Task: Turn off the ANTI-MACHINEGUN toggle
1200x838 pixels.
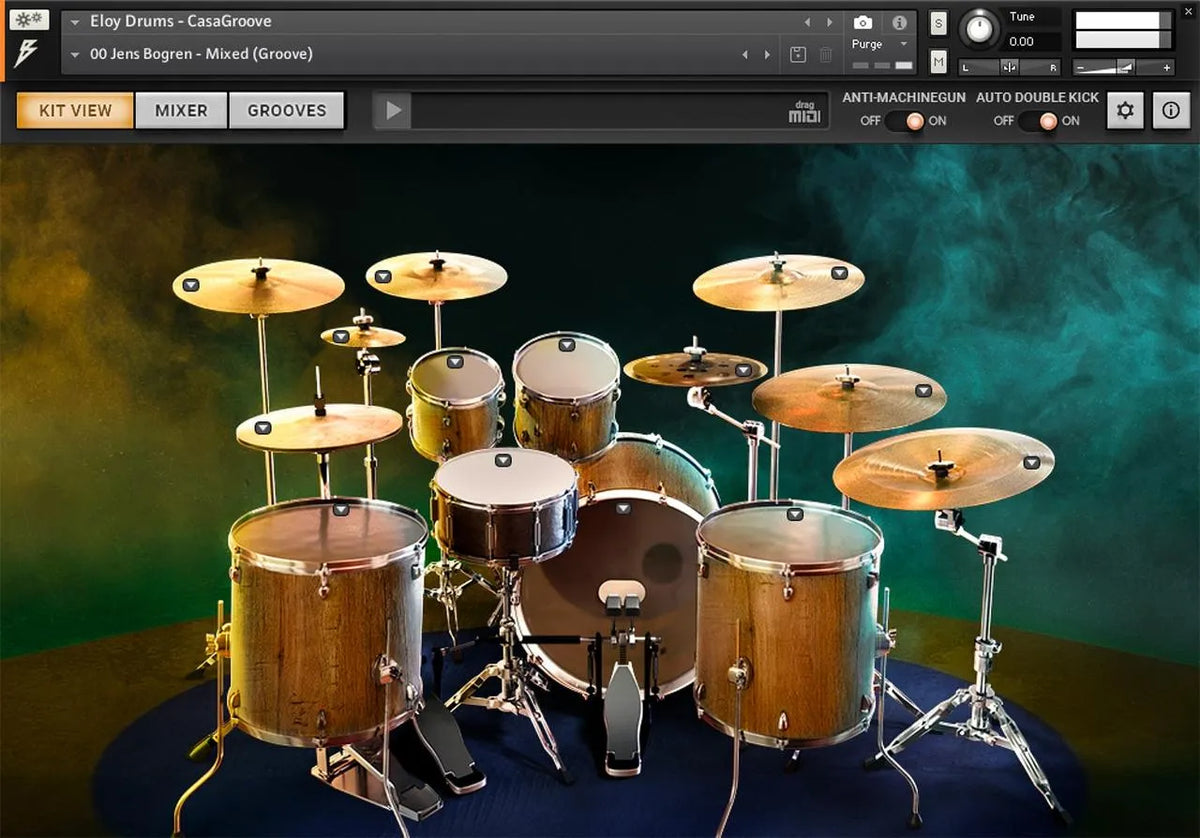Action: (872, 121)
